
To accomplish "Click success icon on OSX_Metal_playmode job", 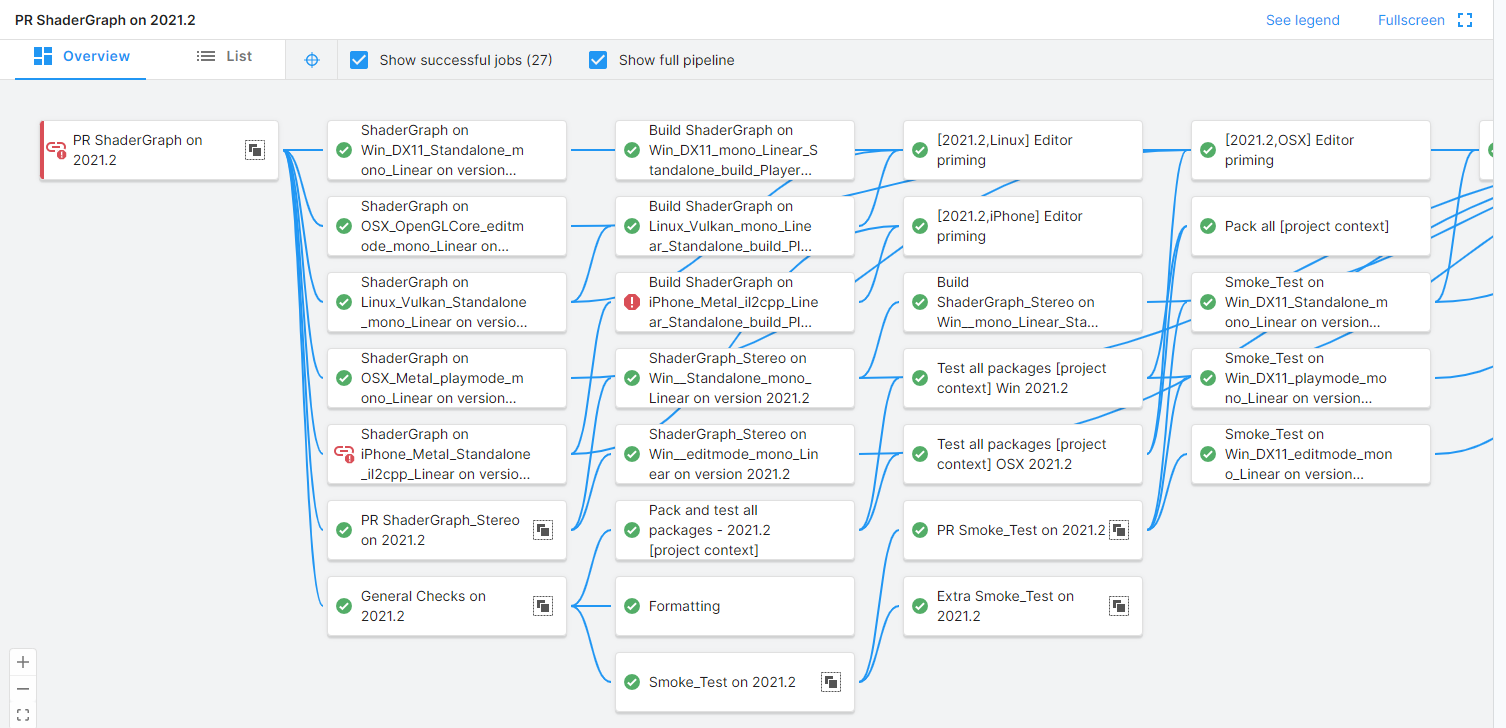I will coord(344,378).
